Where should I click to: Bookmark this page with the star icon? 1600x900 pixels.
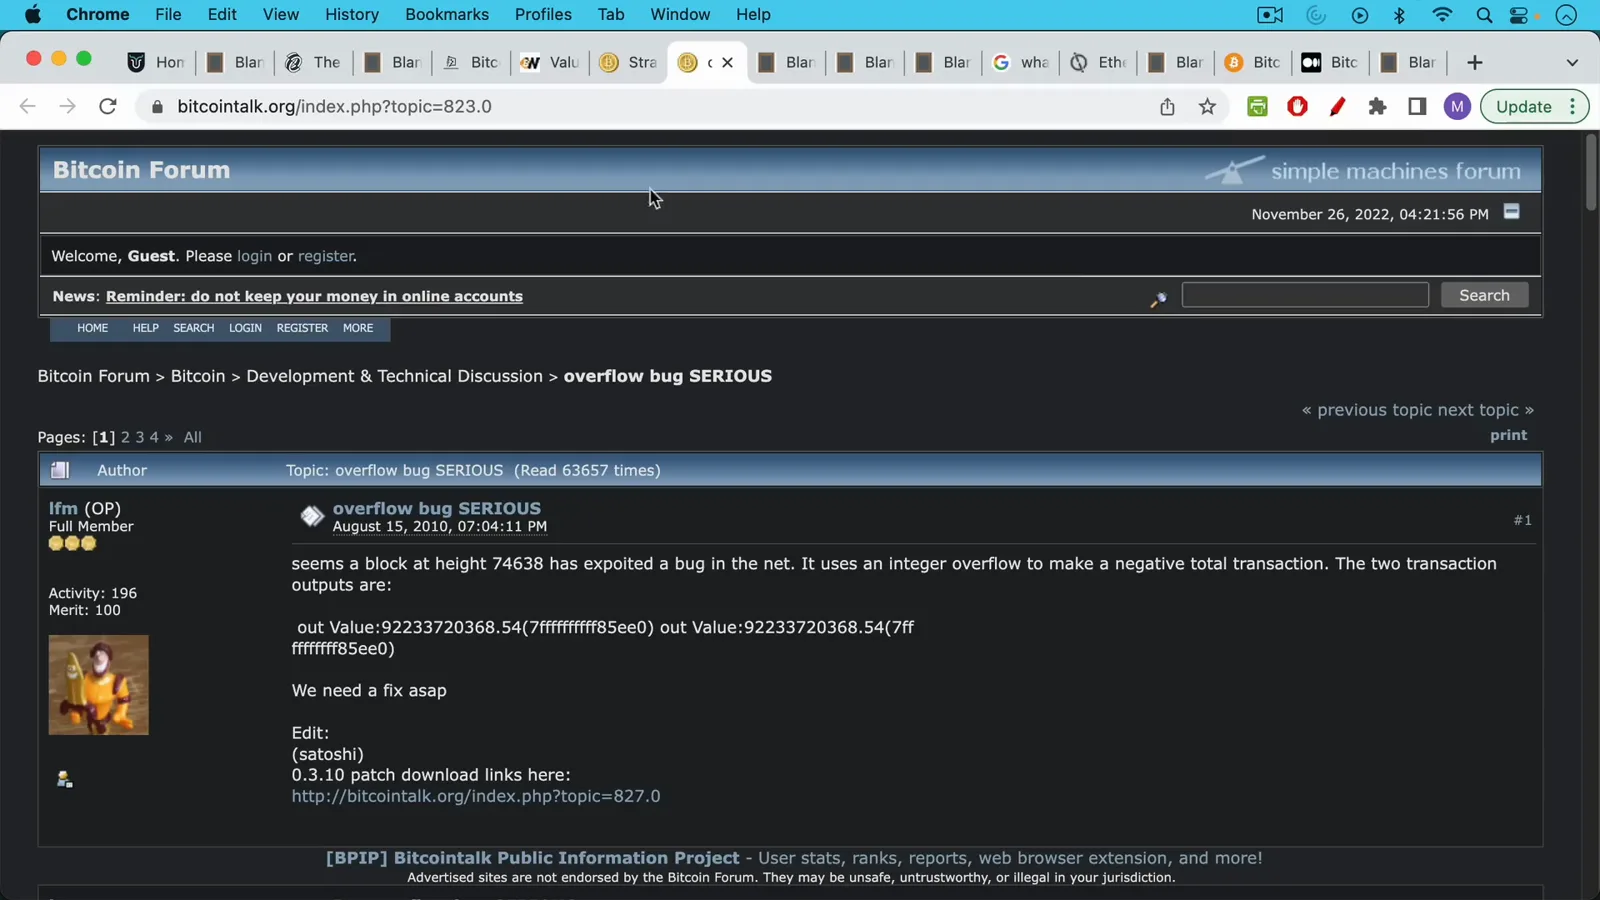click(x=1207, y=106)
